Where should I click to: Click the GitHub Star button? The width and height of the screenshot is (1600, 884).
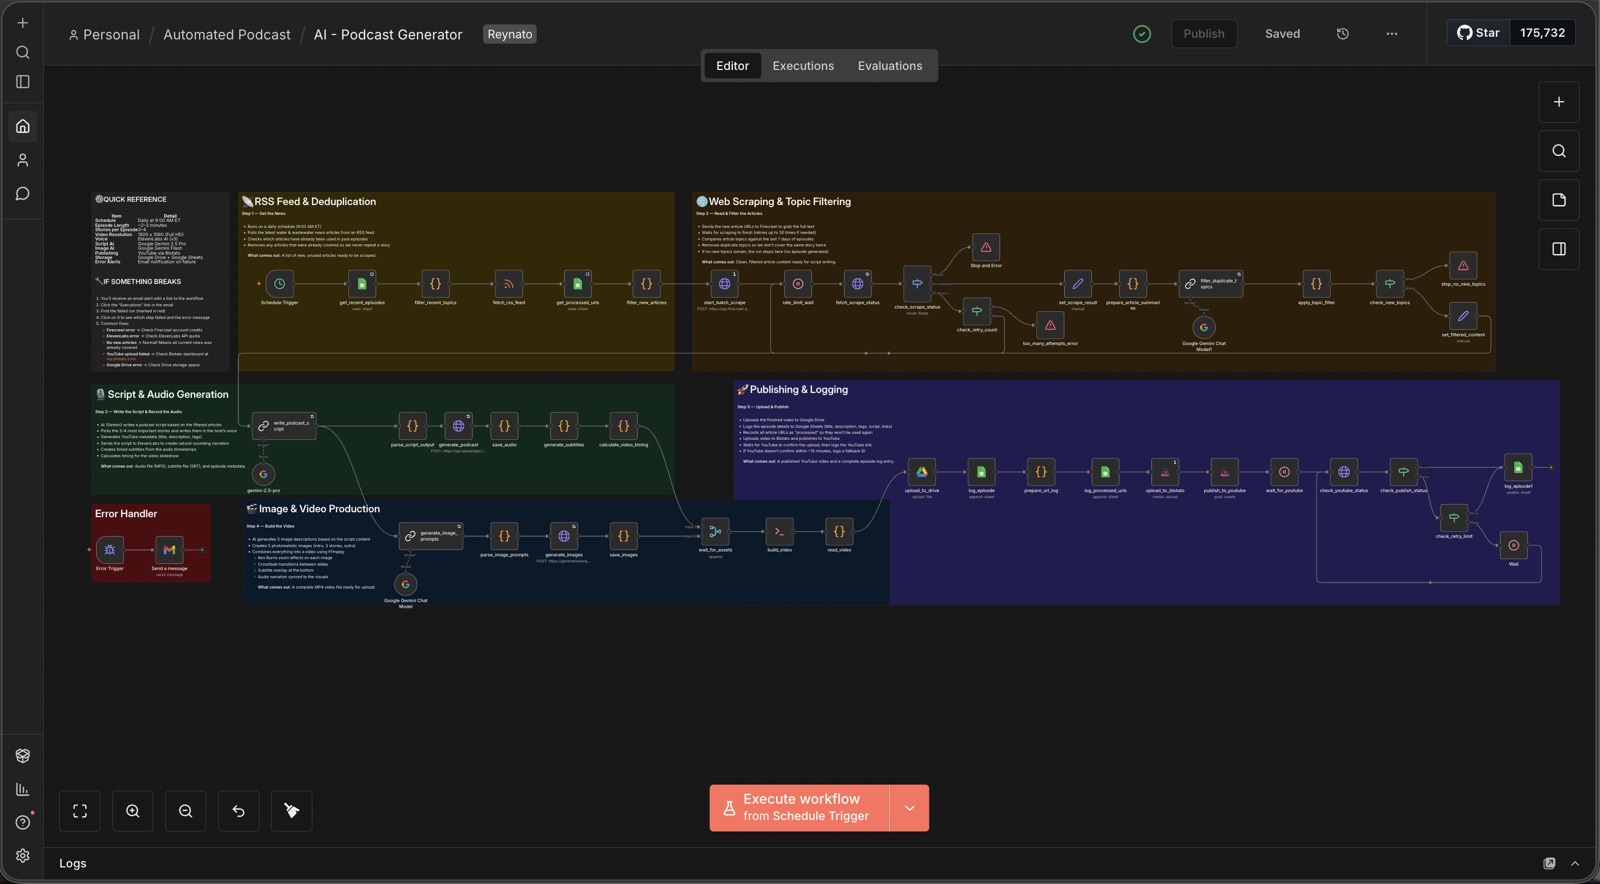1478,33
